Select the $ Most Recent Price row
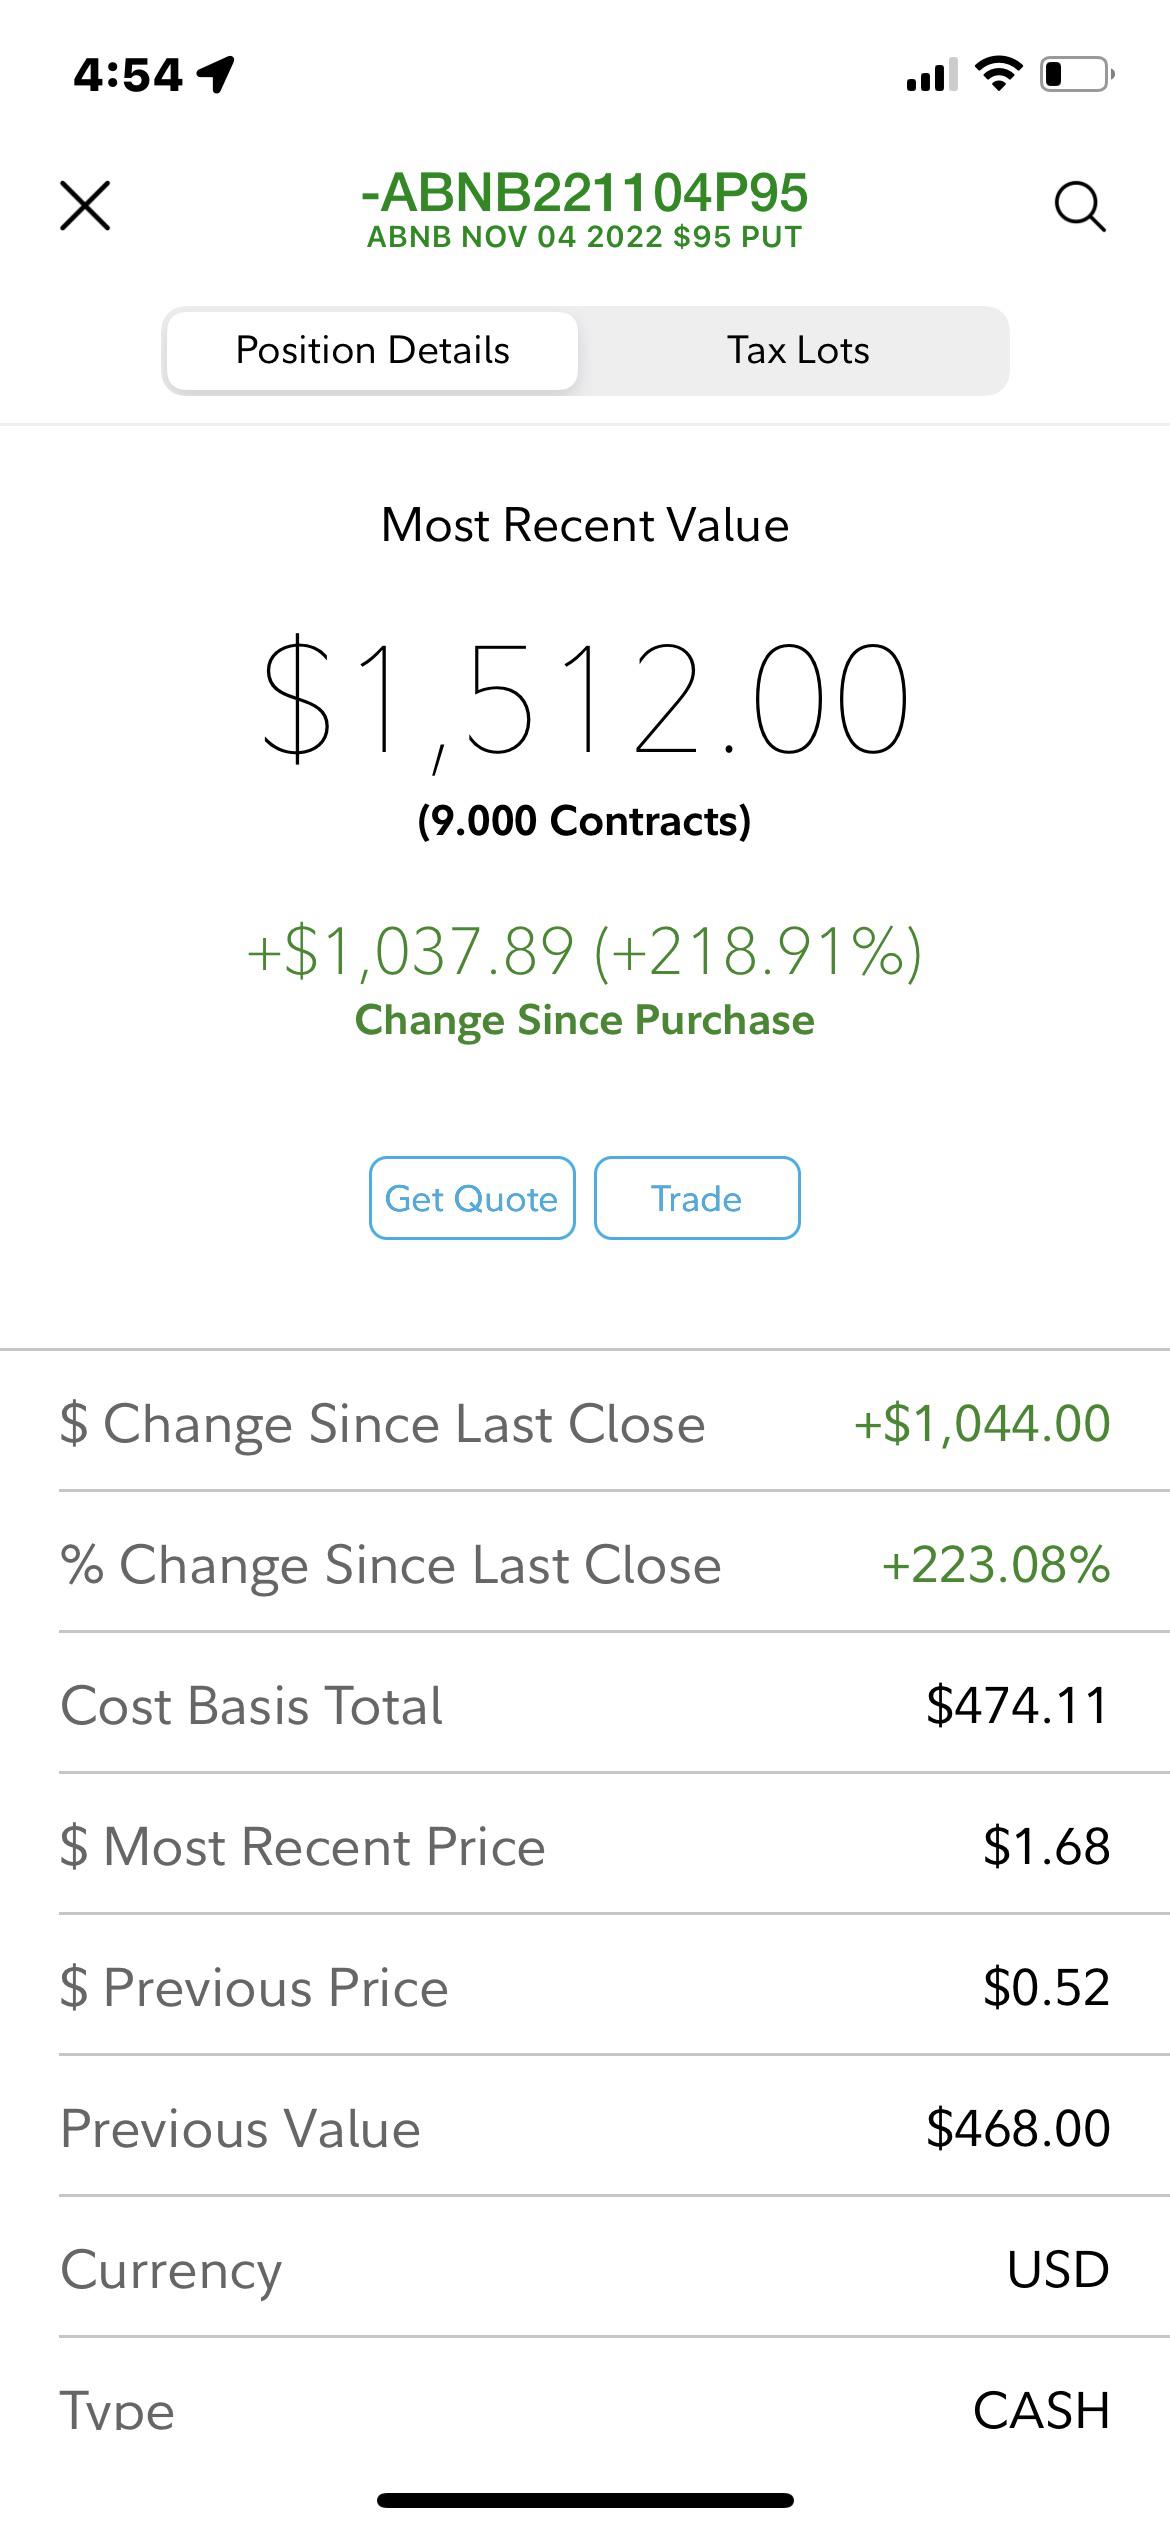Image resolution: width=1170 pixels, height=2532 pixels. point(585,1846)
